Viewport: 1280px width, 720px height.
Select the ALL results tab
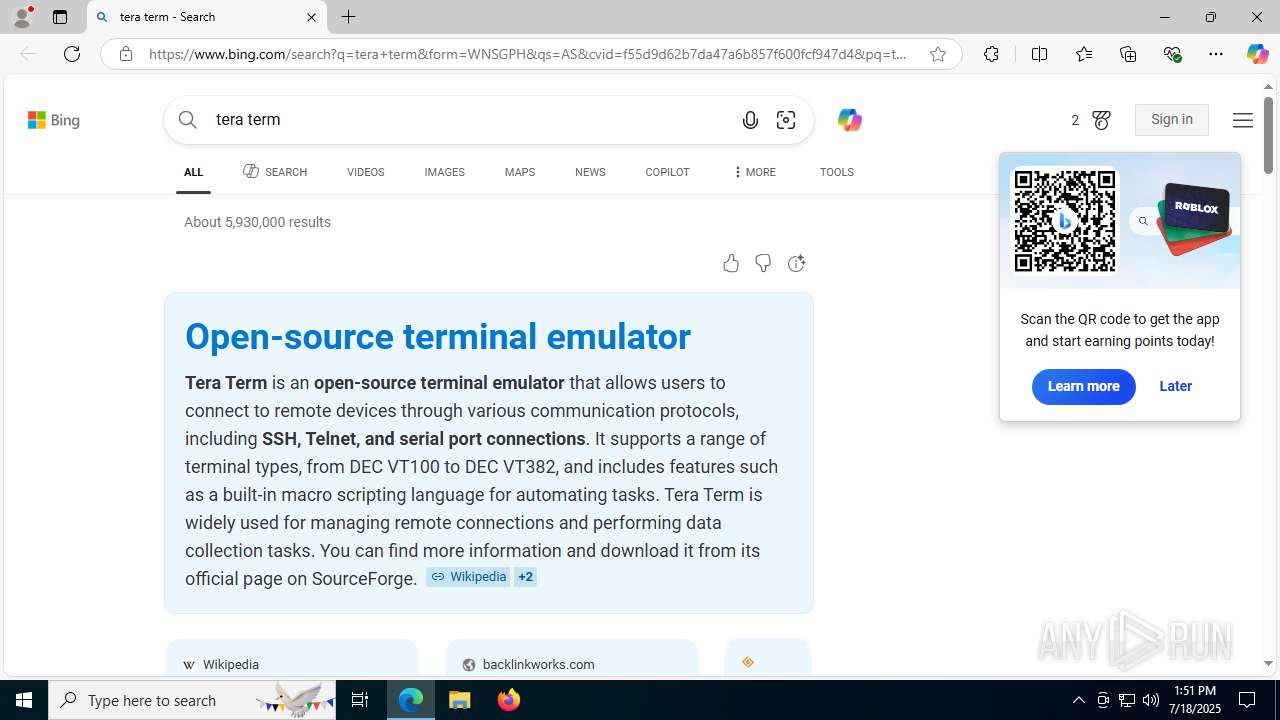pyautogui.click(x=193, y=172)
